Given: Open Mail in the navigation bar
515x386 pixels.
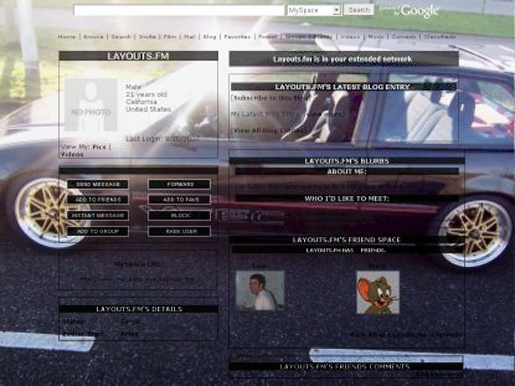Looking at the screenshot, I should tap(190, 37).
